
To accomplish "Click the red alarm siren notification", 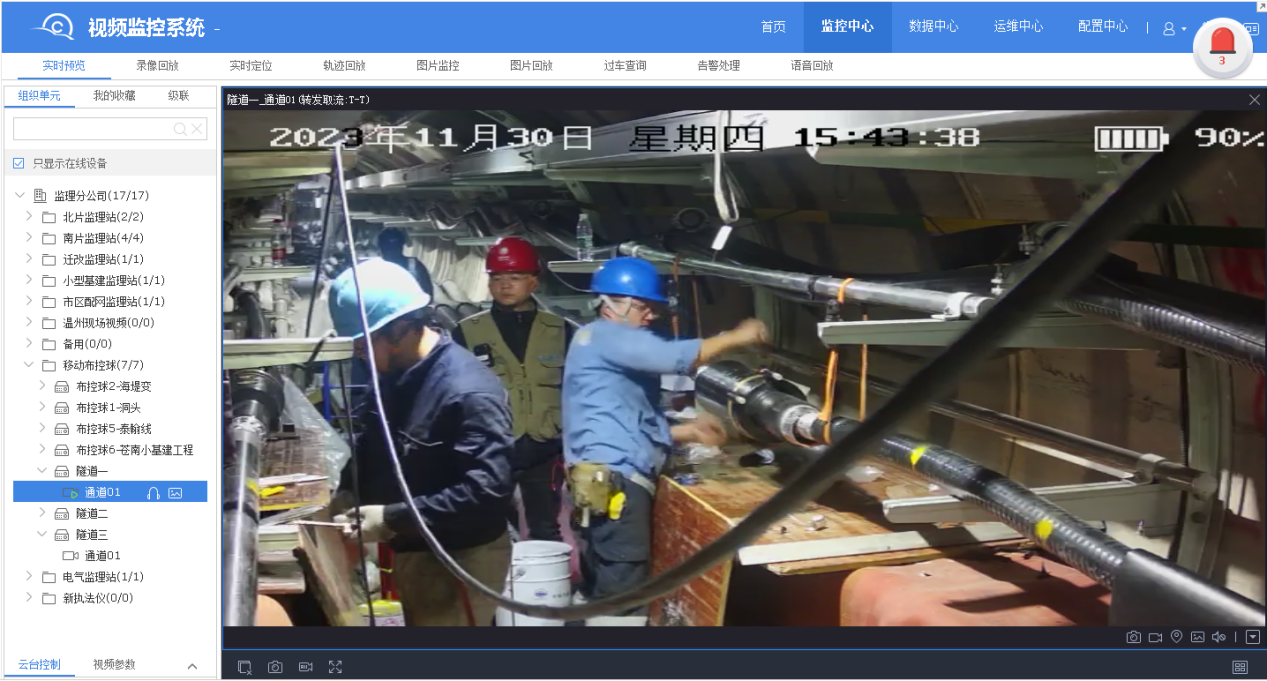I will point(1222,45).
